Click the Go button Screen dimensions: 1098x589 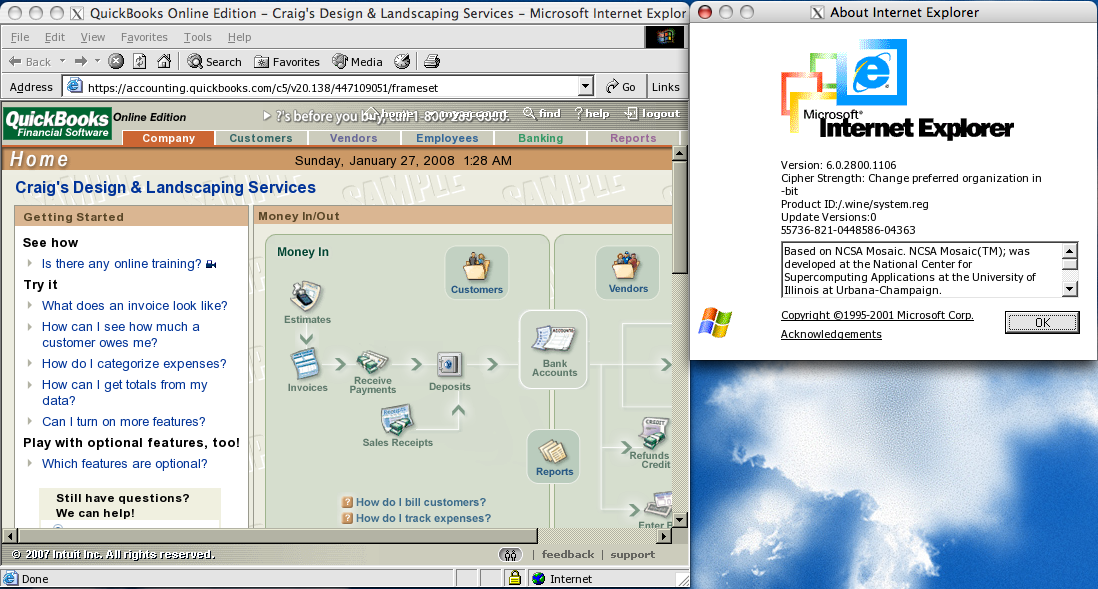point(621,86)
